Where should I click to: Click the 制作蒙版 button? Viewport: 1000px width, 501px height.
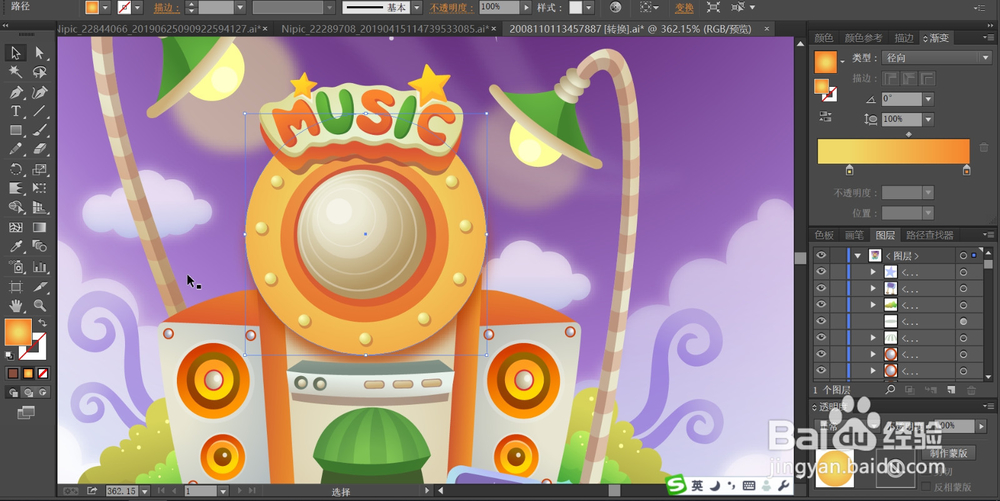pyautogui.click(x=948, y=453)
